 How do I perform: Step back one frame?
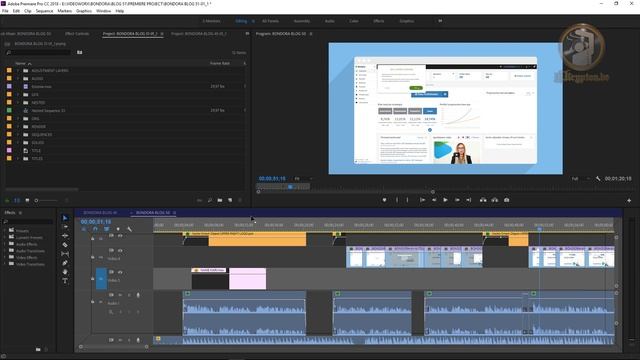point(434,200)
